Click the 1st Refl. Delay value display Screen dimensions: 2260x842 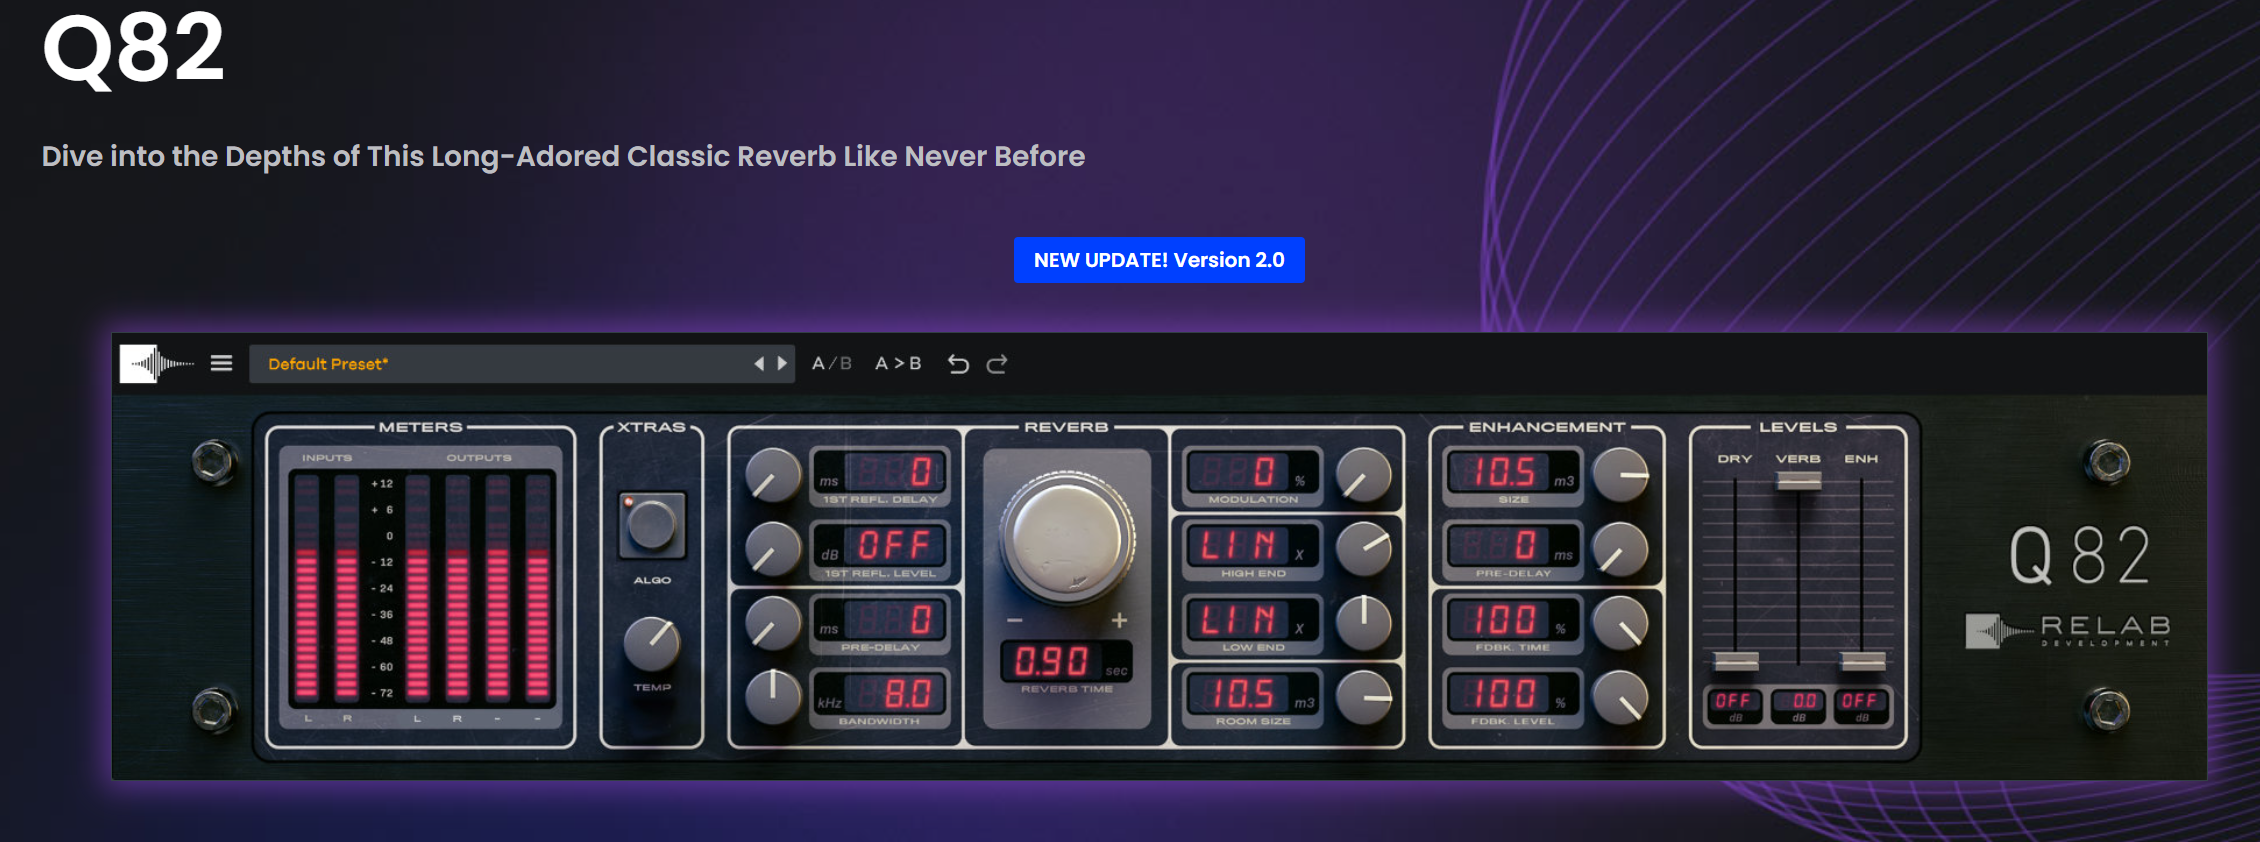pyautogui.click(x=879, y=472)
